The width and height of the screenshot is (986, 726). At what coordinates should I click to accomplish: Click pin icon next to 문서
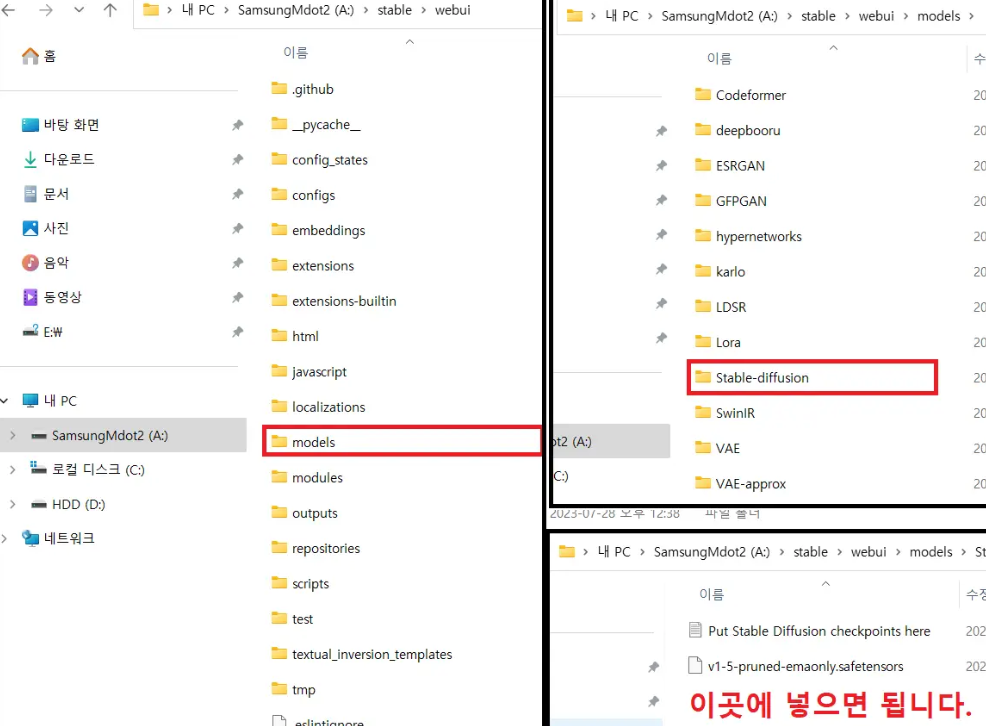[x=237, y=194]
